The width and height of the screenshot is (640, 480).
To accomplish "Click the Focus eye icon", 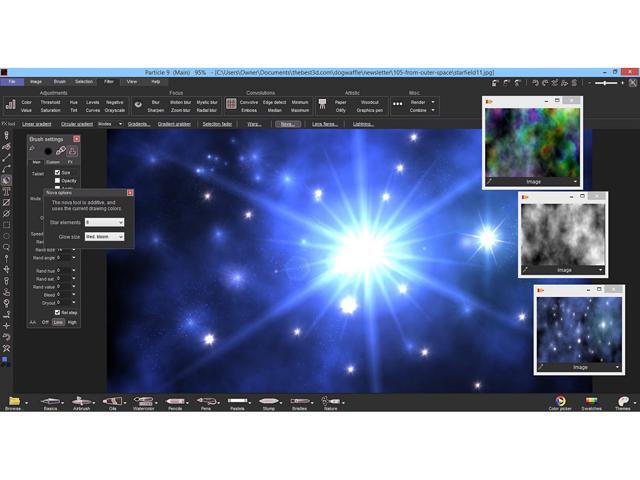I will point(139,103).
